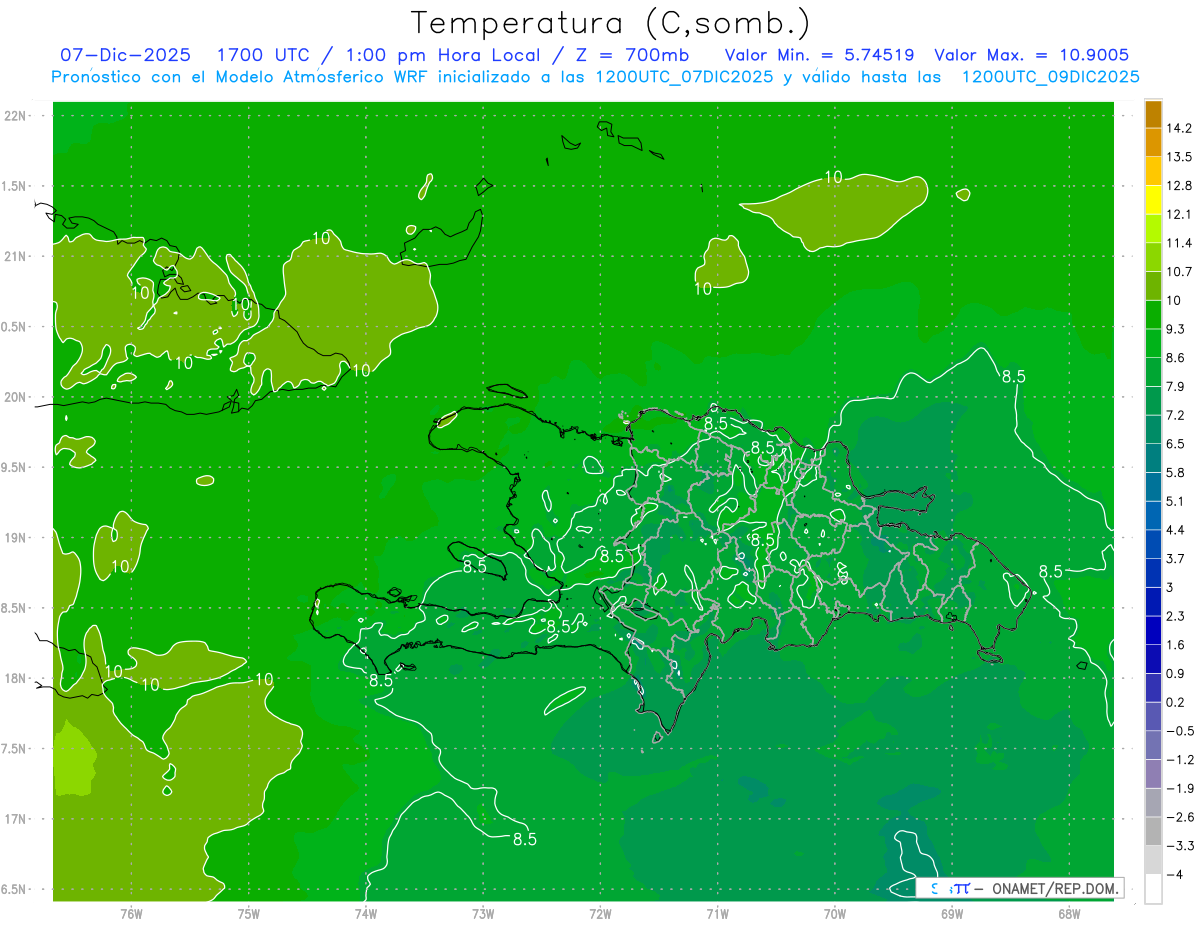Click the '22N' latitude axis label
The height and width of the screenshot is (927, 1200).
tap(17, 115)
